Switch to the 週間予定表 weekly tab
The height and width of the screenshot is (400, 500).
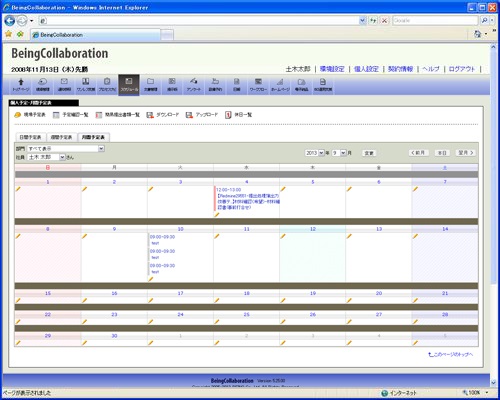point(61,137)
